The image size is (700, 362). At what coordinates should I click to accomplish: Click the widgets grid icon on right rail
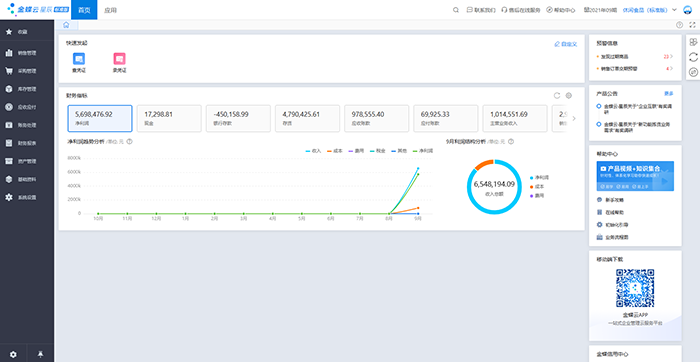(x=693, y=42)
